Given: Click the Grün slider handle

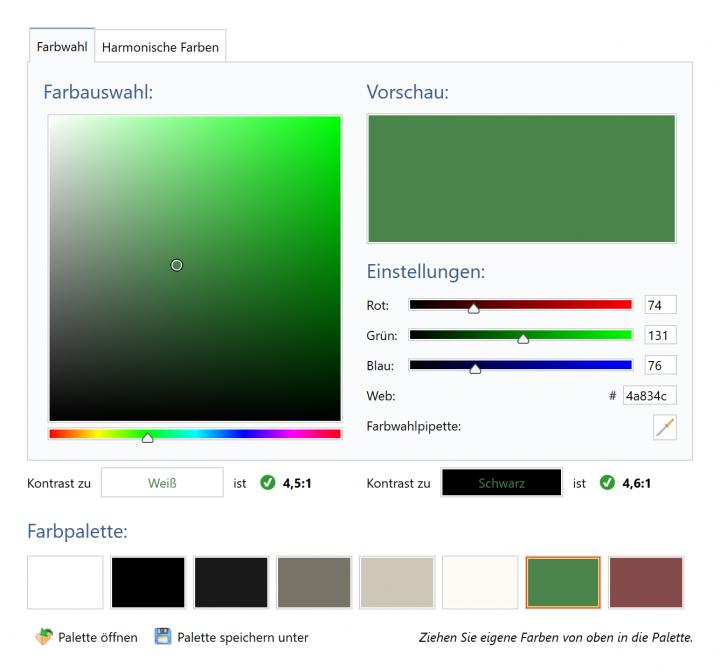Looking at the screenshot, I should click(x=523, y=338).
